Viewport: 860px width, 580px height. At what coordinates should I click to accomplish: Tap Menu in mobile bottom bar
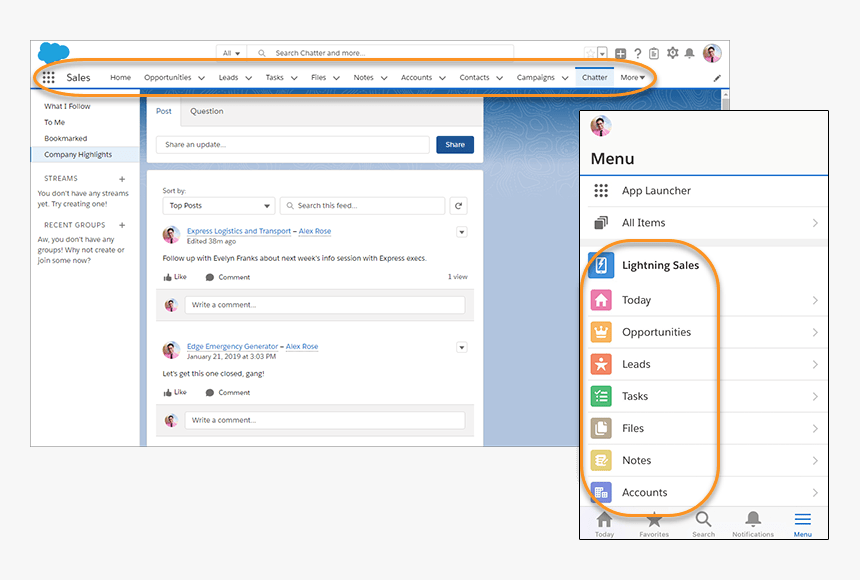click(x=802, y=524)
